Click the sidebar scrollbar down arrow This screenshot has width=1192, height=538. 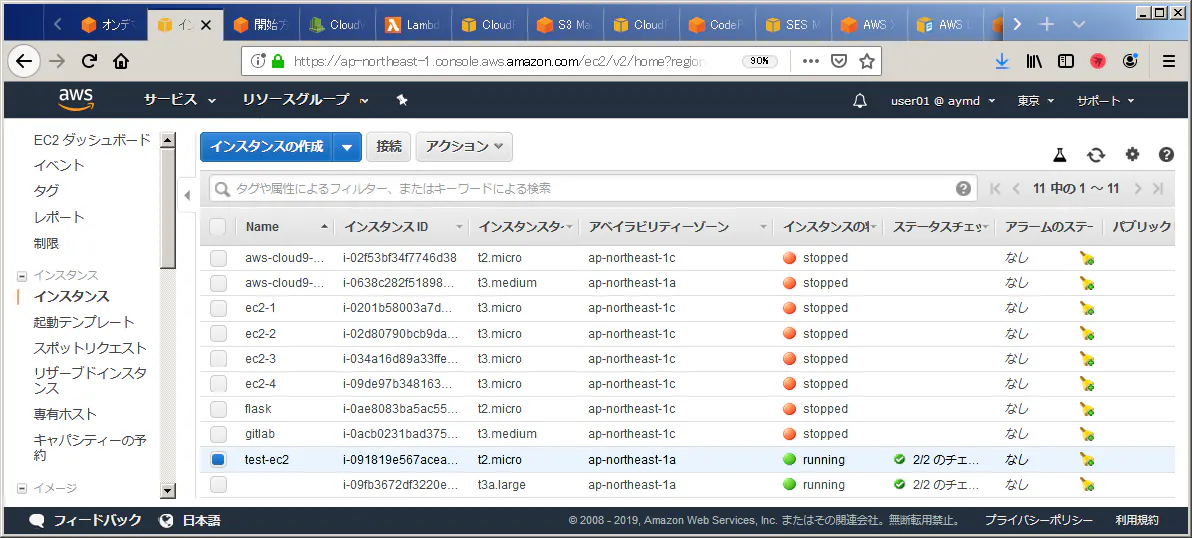[x=167, y=491]
